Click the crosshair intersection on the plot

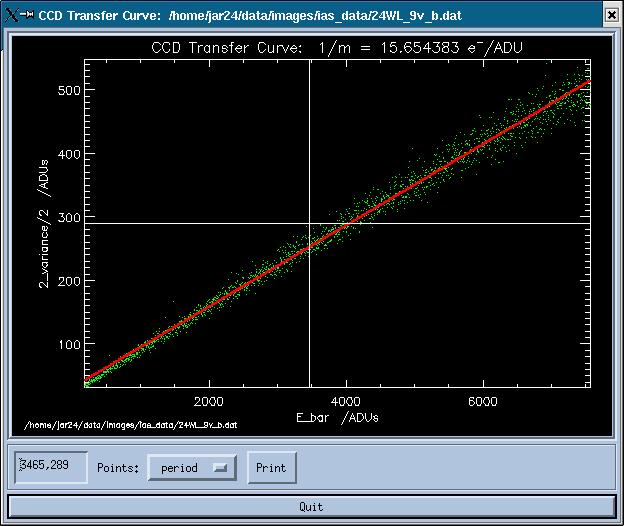[309, 223]
